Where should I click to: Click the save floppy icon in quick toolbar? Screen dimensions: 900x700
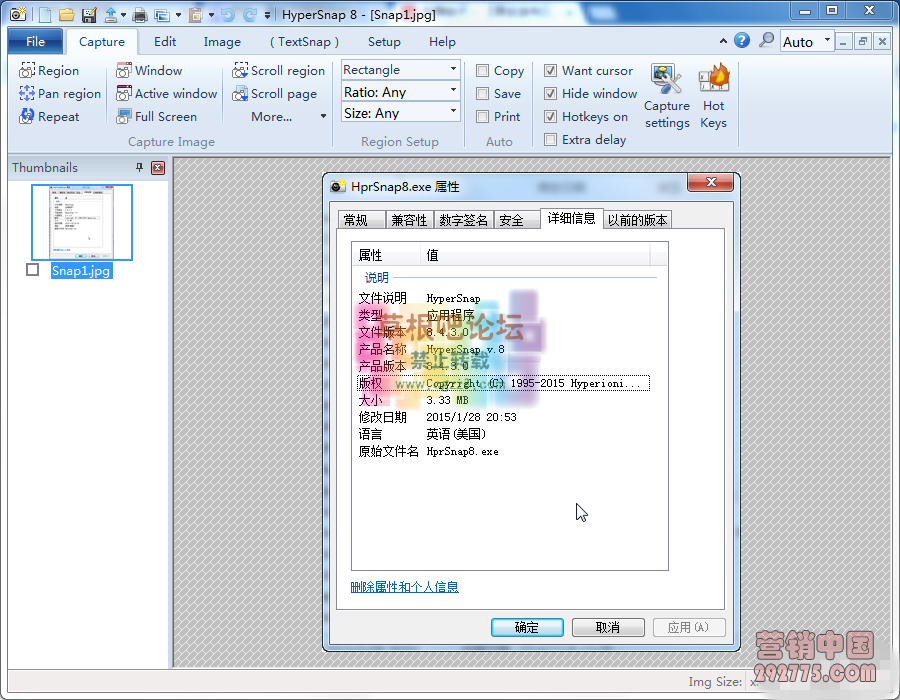tap(89, 14)
